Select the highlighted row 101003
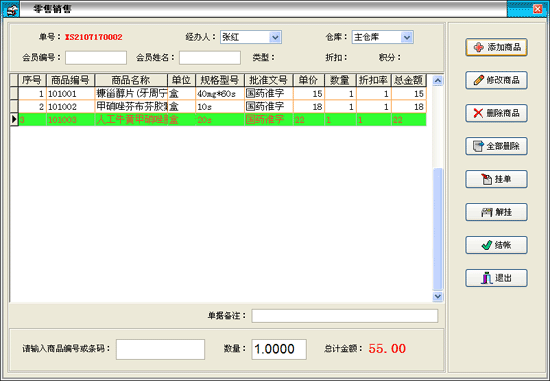 coord(222,120)
